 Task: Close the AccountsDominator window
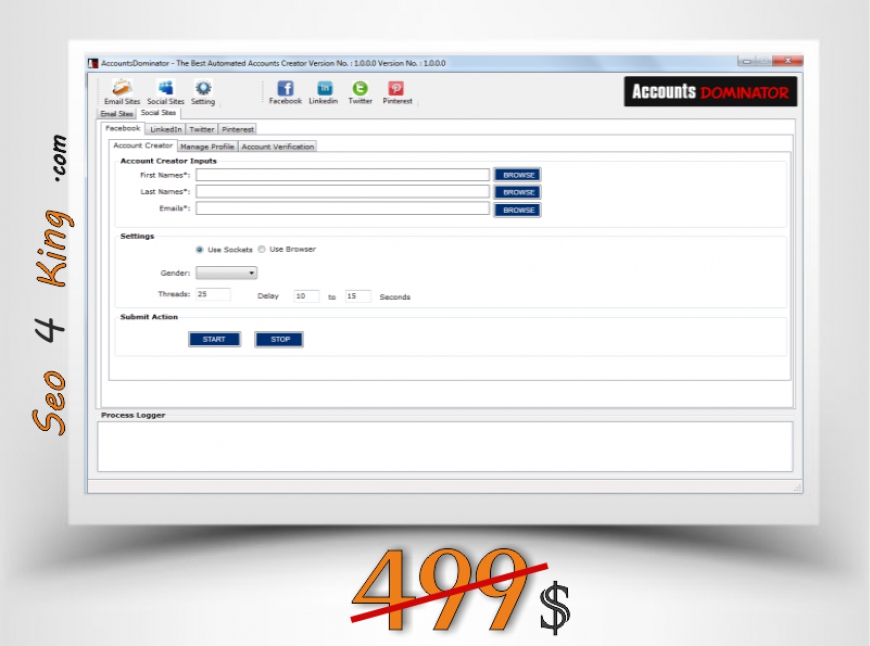coord(788,60)
